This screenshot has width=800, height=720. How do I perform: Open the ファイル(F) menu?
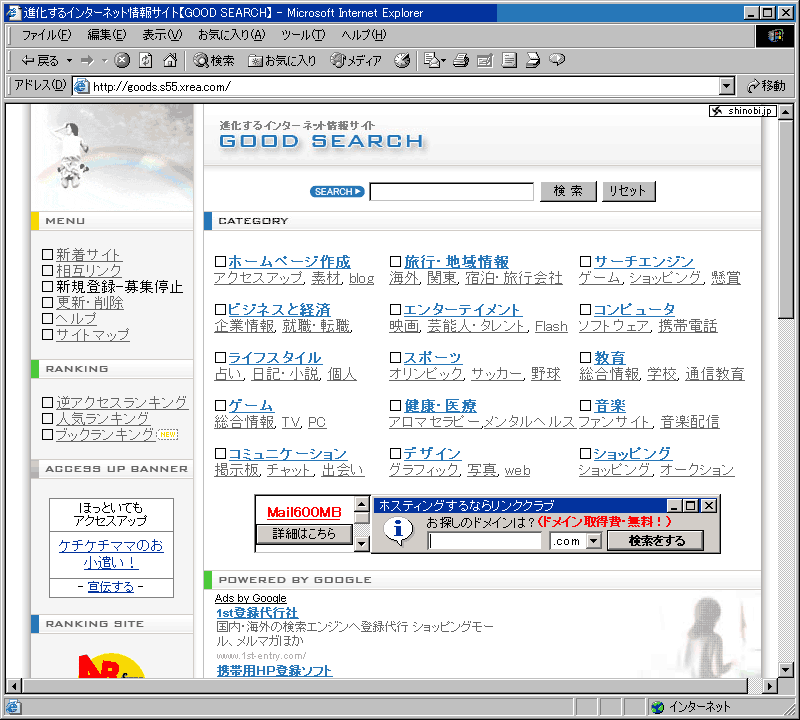click(x=46, y=35)
